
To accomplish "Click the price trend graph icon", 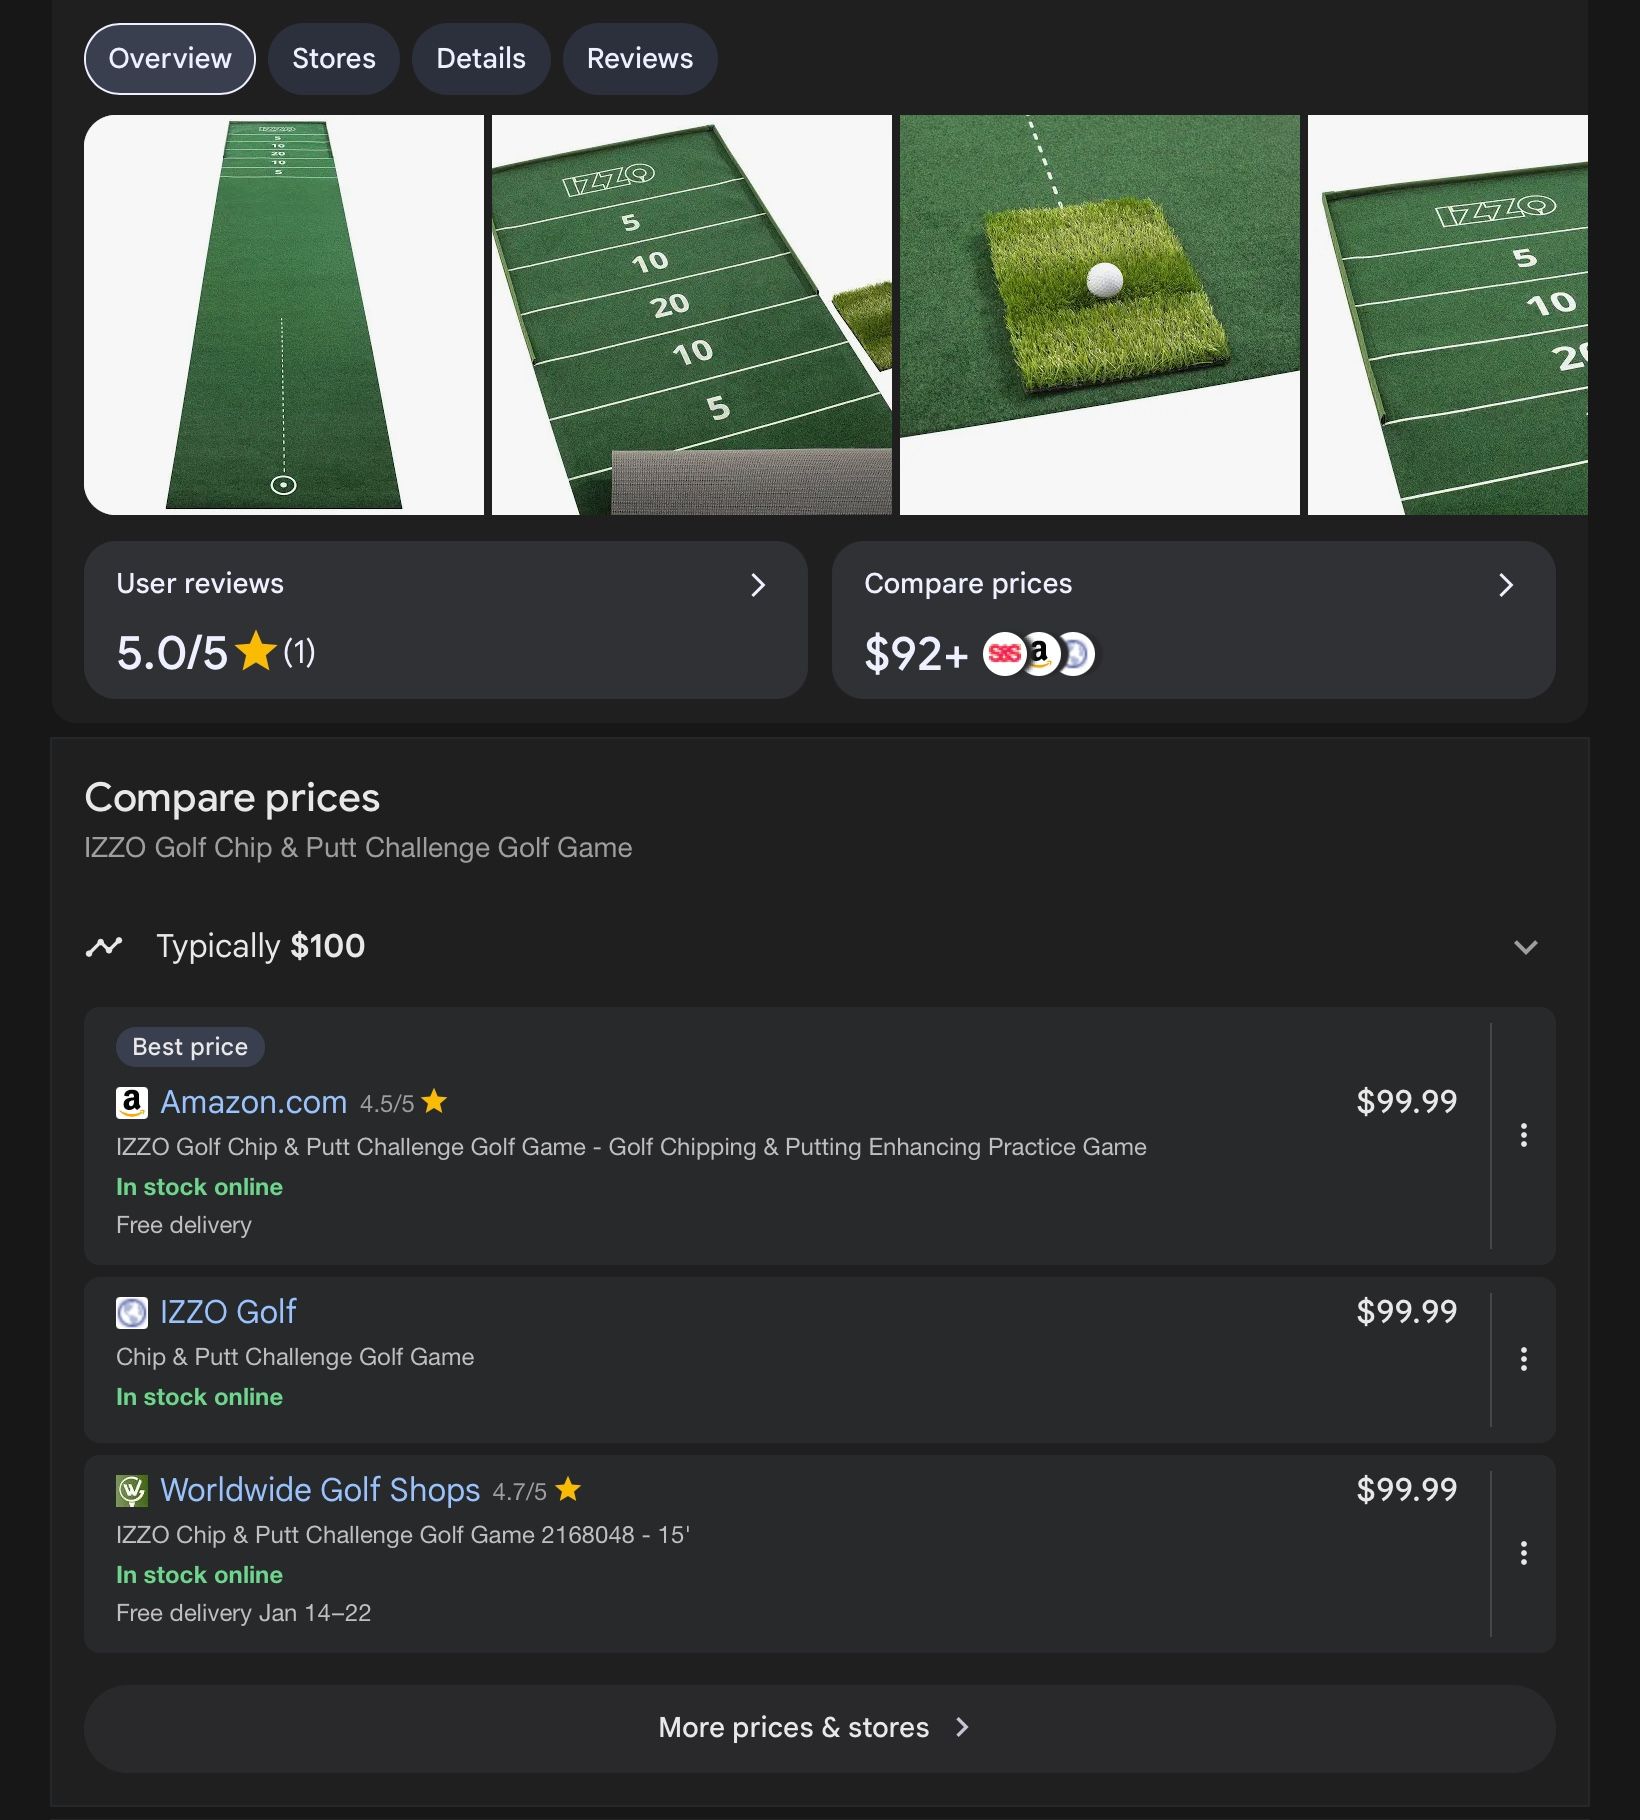I will (x=104, y=946).
